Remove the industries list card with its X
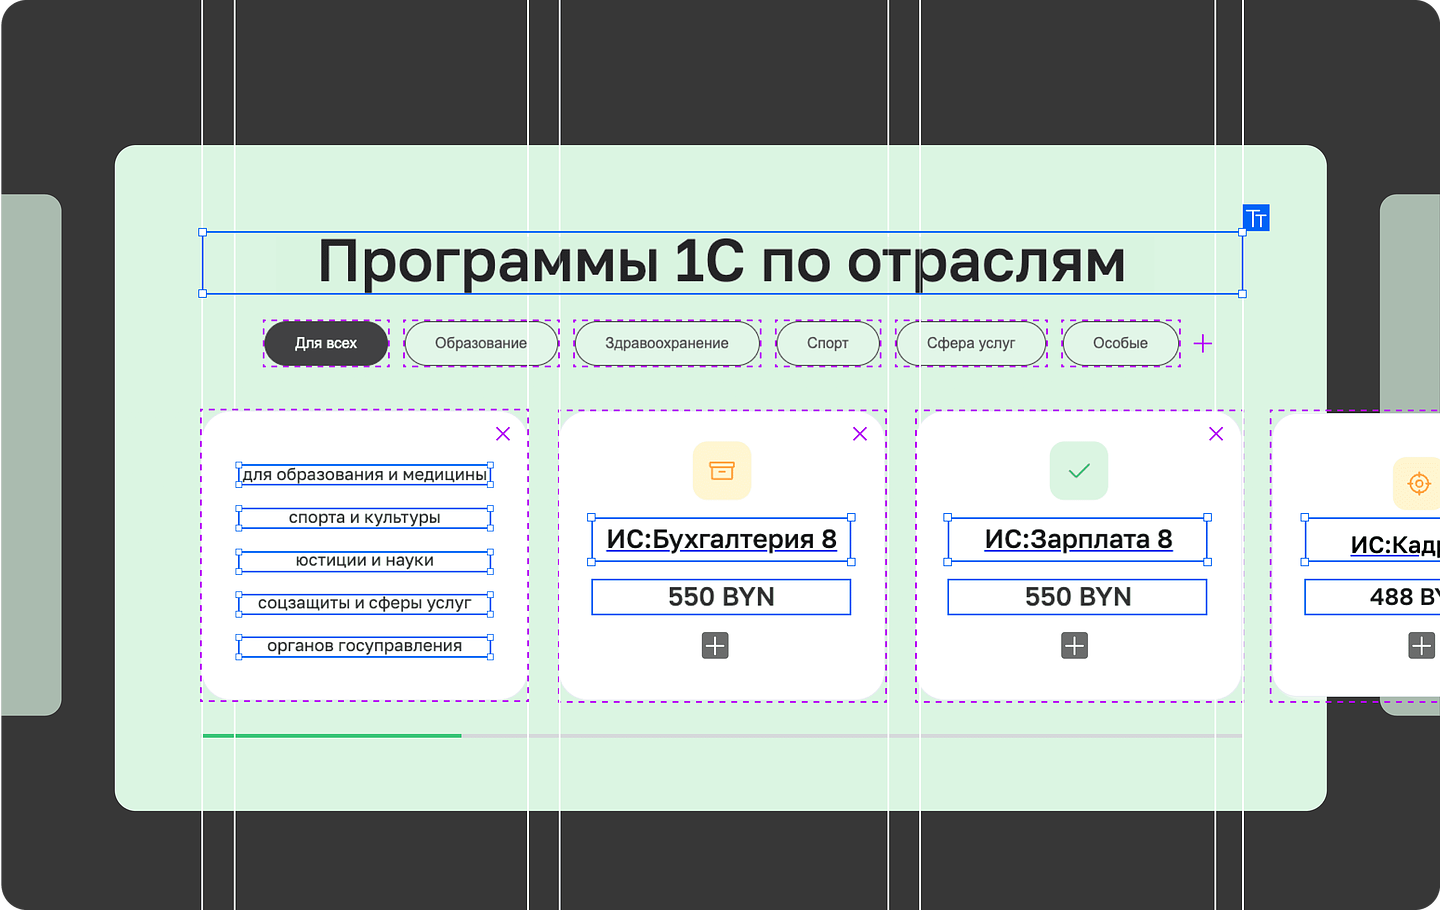 click(503, 433)
